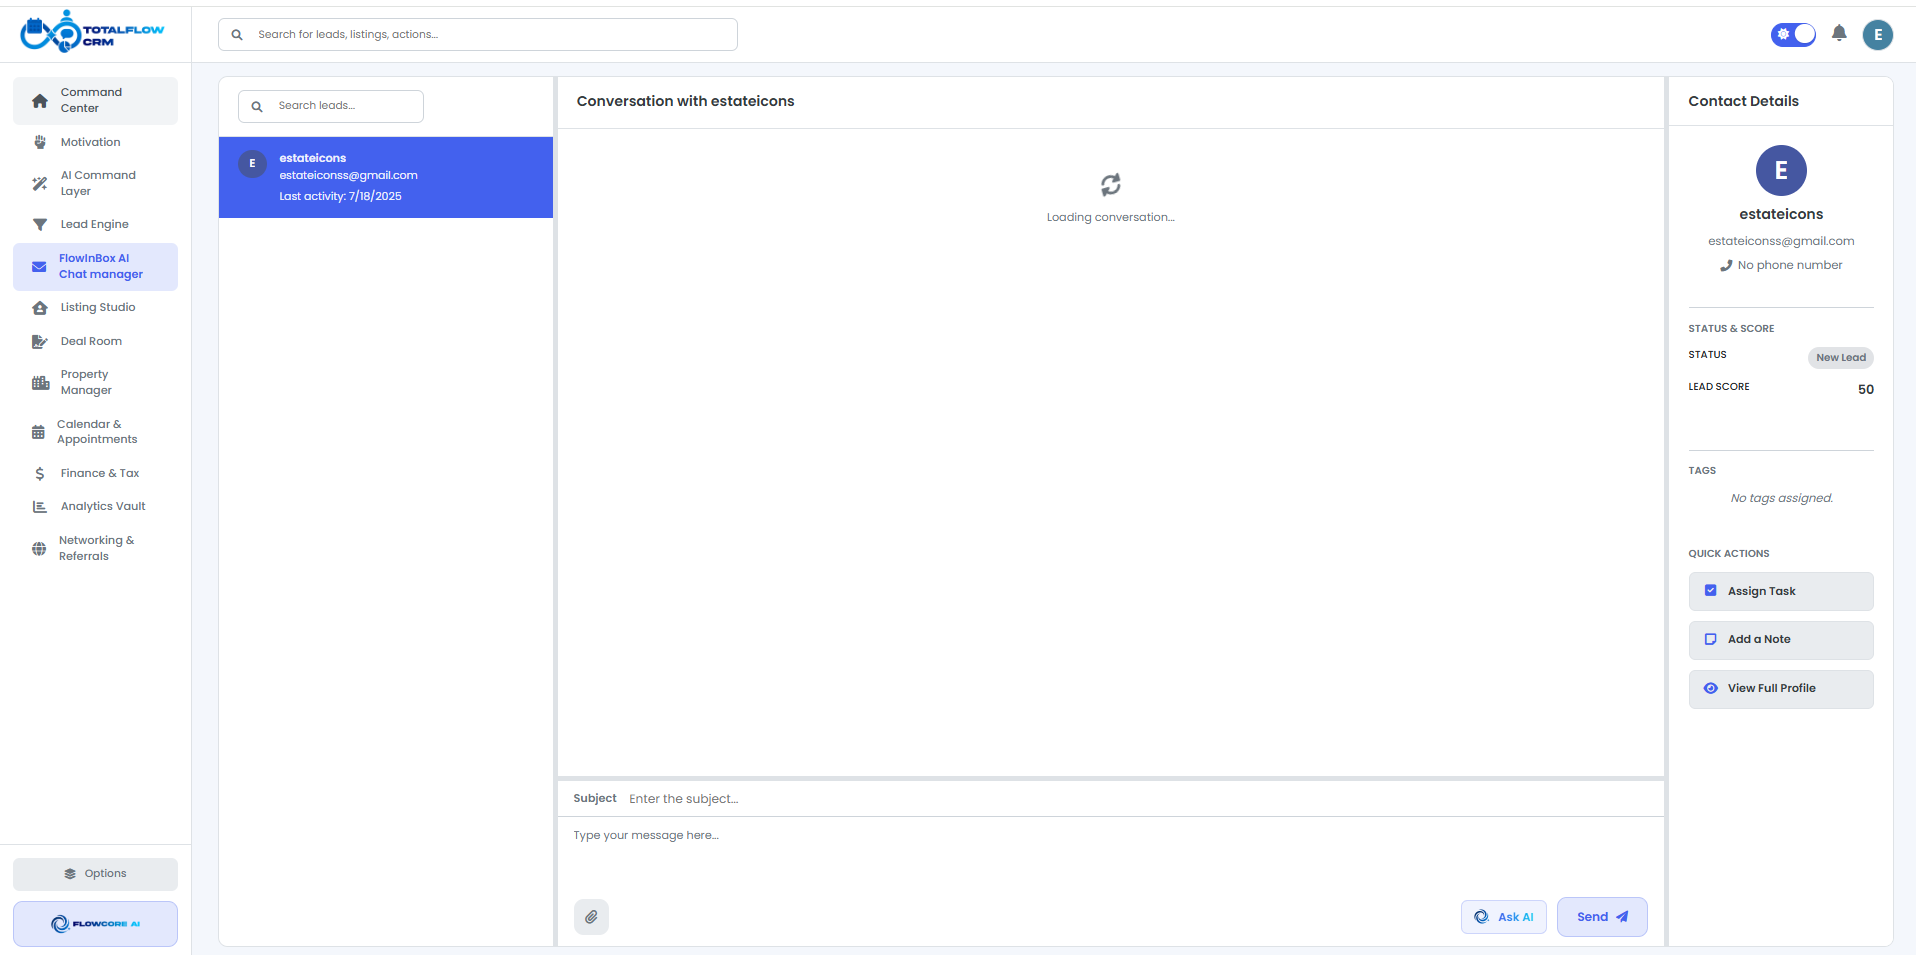The width and height of the screenshot is (1916, 955).
Task: Click the FlowInBox envelope icon
Action: coord(39,267)
